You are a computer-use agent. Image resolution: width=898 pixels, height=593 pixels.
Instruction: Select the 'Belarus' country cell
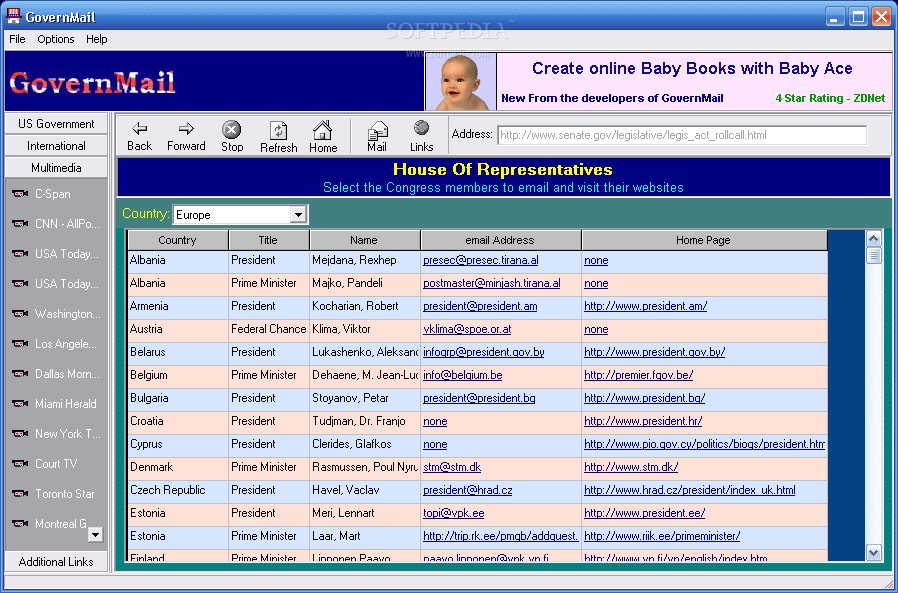pyautogui.click(x=178, y=352)
